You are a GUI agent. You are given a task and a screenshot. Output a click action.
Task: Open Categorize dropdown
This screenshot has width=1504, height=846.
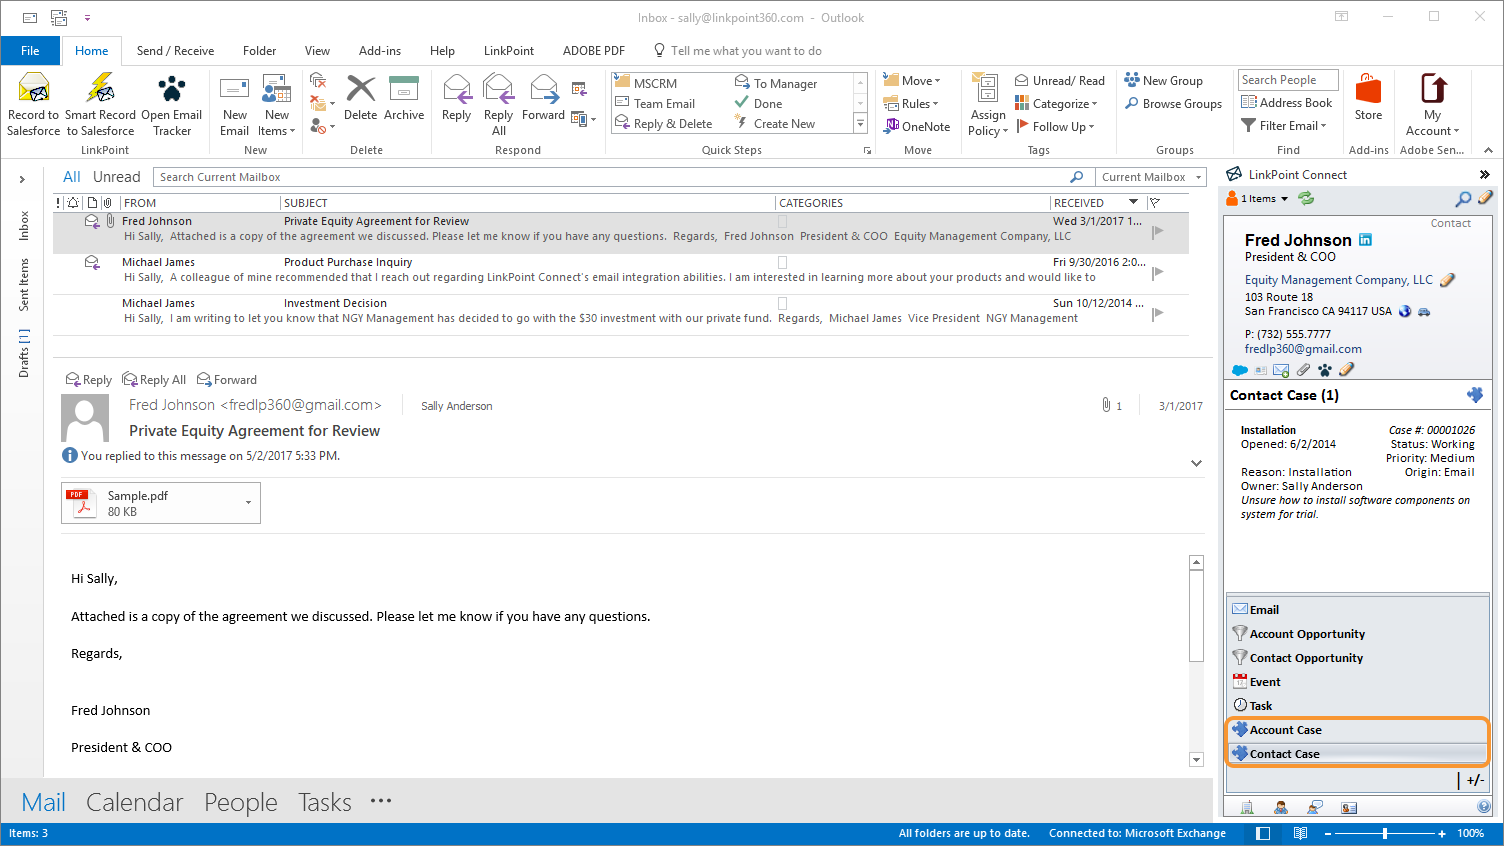[x=1056, y=103]
